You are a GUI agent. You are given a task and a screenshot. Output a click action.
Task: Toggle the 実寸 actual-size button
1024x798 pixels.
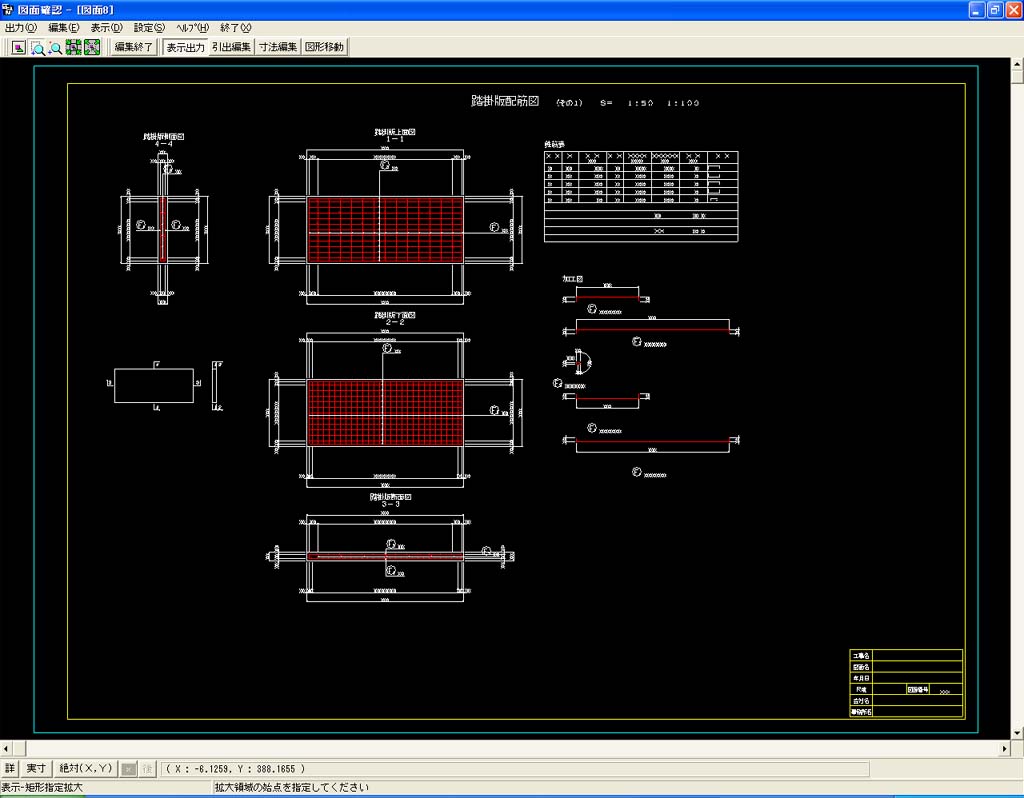click(36, 768)
